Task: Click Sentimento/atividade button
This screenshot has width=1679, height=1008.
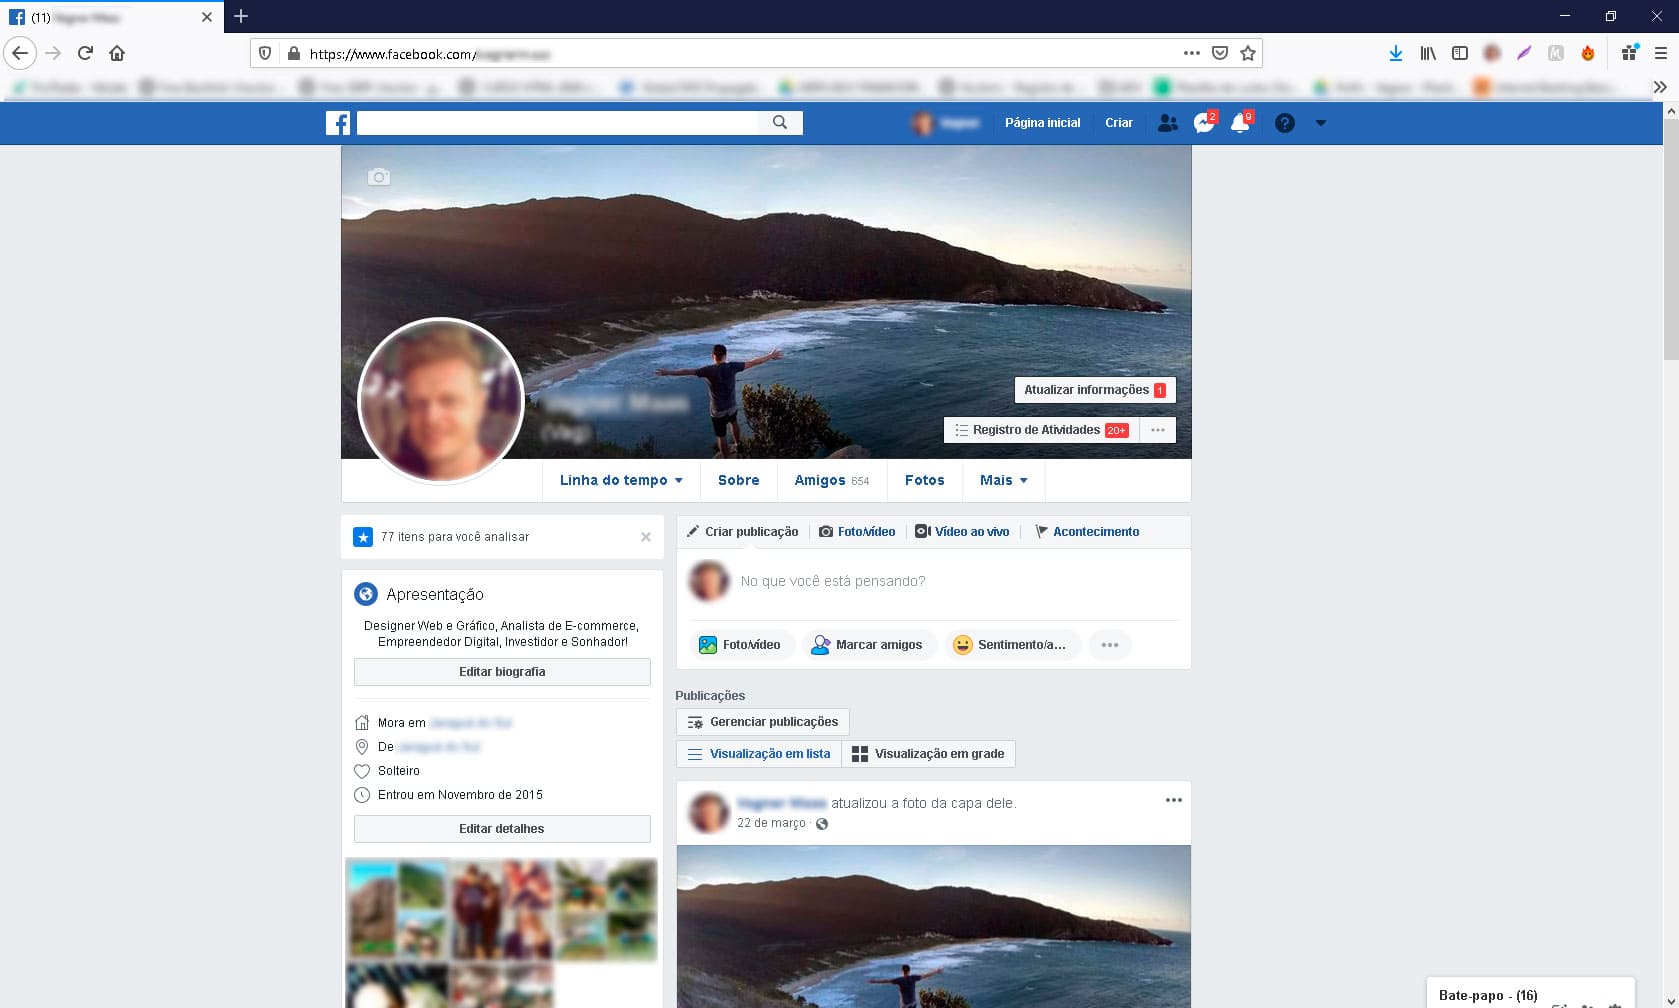Action: click(x=1012, y=645)
